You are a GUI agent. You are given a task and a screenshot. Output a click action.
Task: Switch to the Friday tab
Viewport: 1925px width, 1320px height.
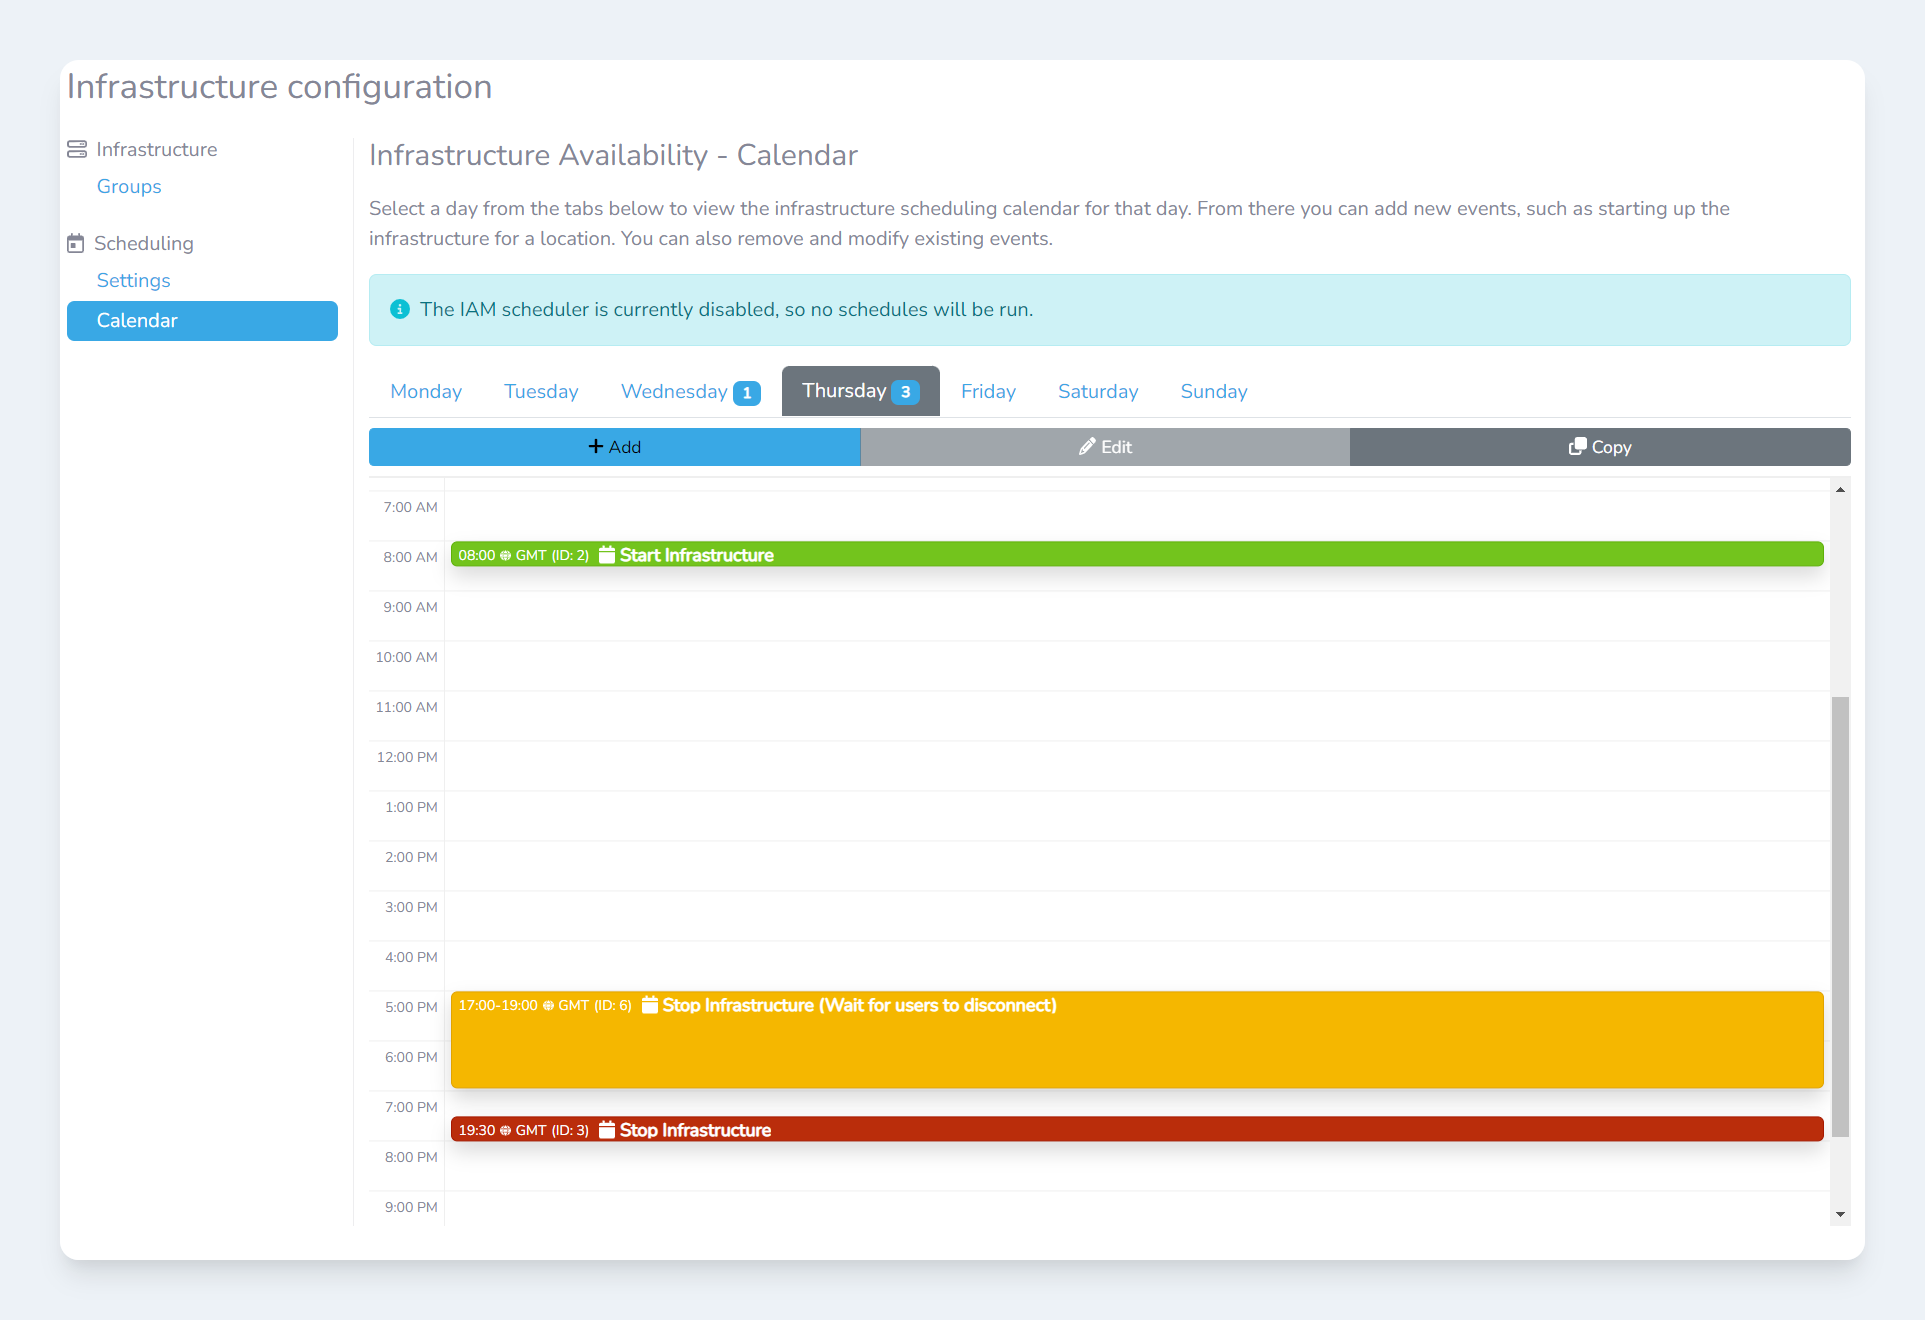(988, 391)
